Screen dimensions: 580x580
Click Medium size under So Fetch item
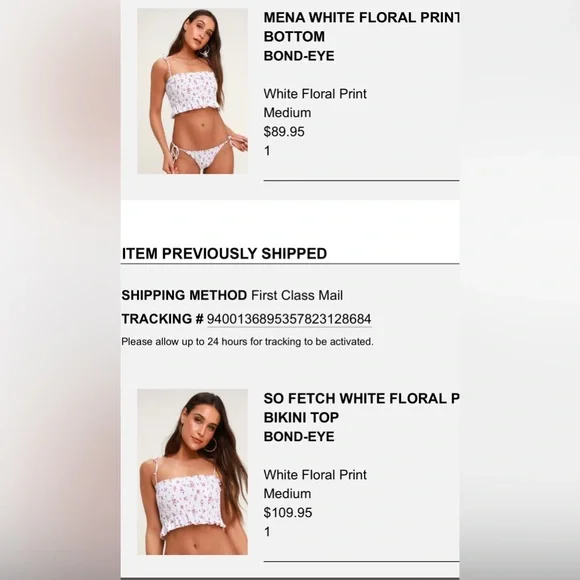(287, 494)
